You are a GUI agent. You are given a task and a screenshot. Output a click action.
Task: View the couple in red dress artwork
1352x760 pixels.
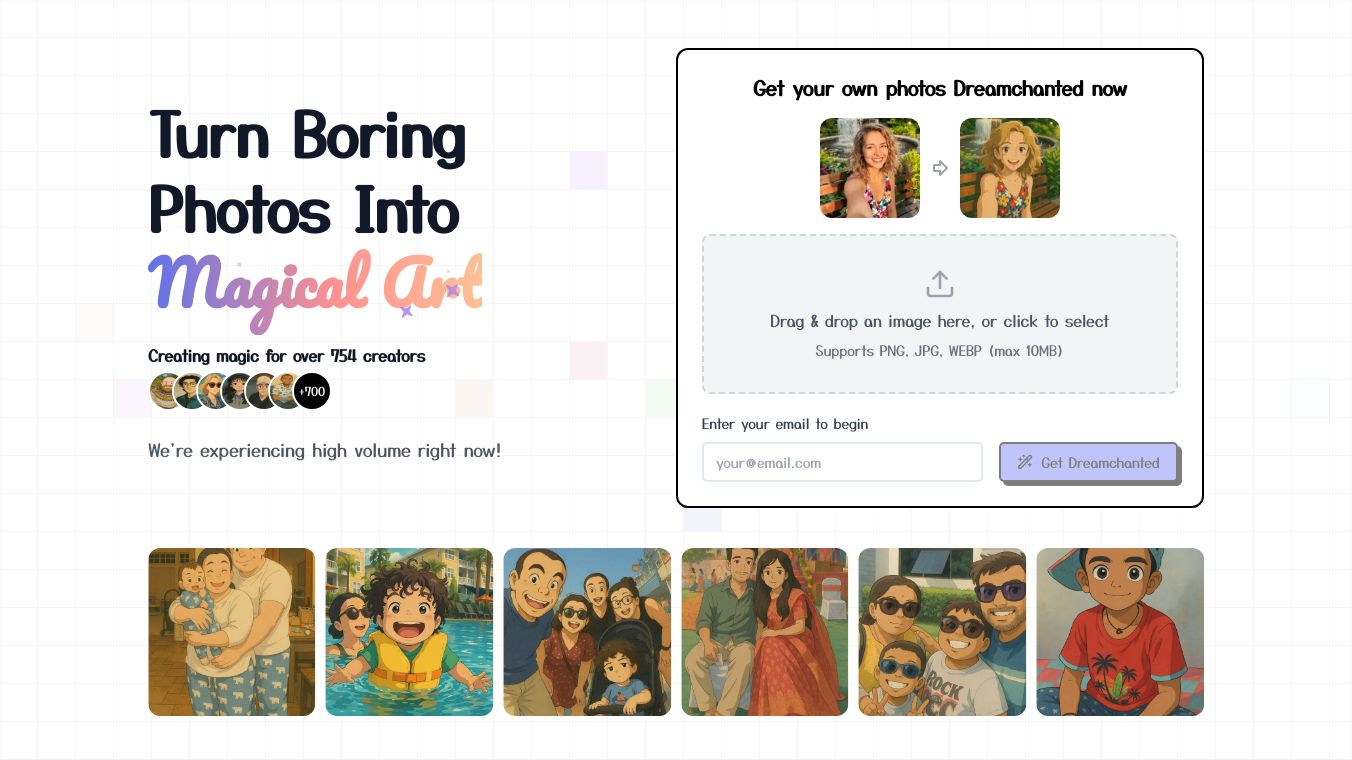click(765, 632)
